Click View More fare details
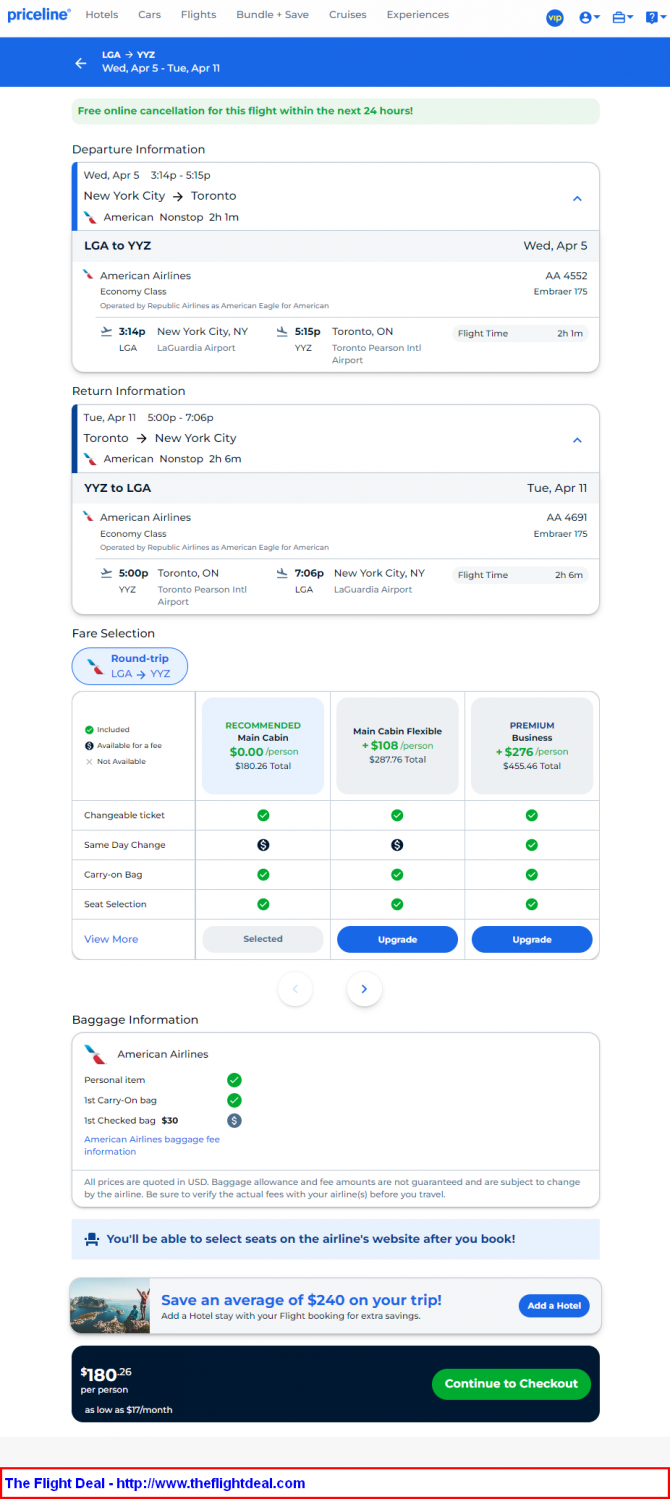The image size is (670, 1499). 111,939
